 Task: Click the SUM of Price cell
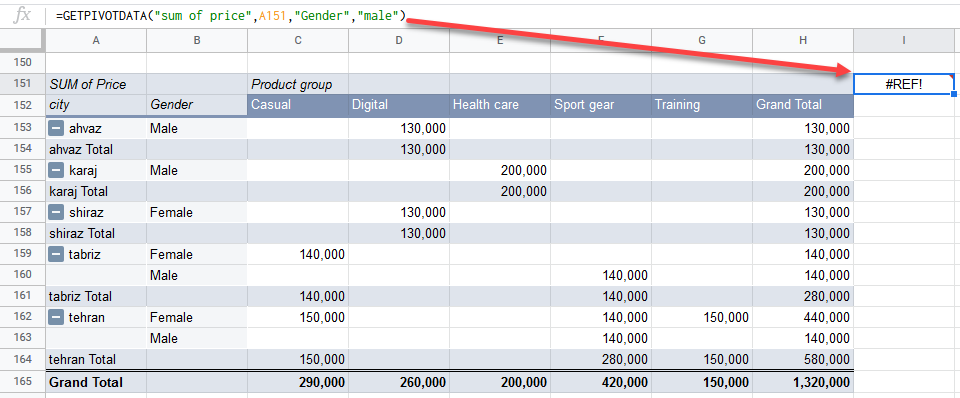96,84
